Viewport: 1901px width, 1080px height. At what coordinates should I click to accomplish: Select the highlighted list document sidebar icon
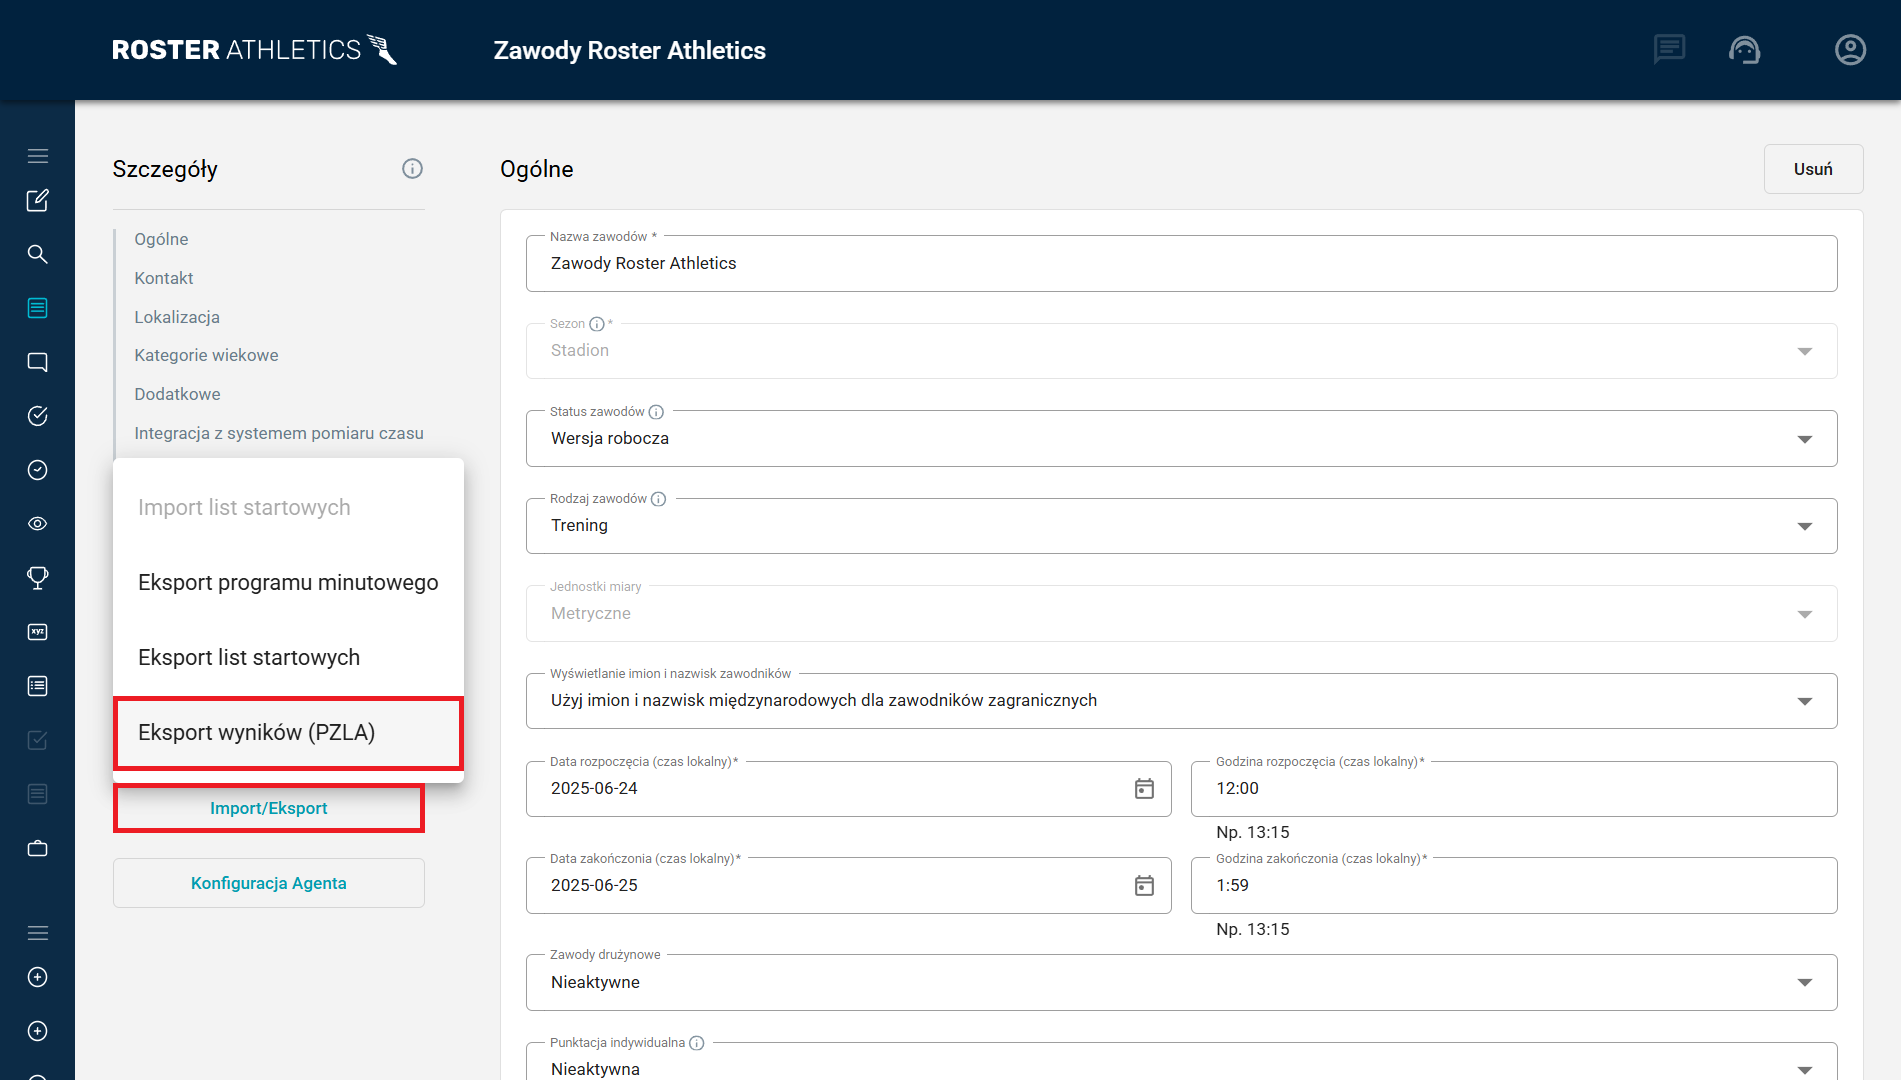[37, 308]
